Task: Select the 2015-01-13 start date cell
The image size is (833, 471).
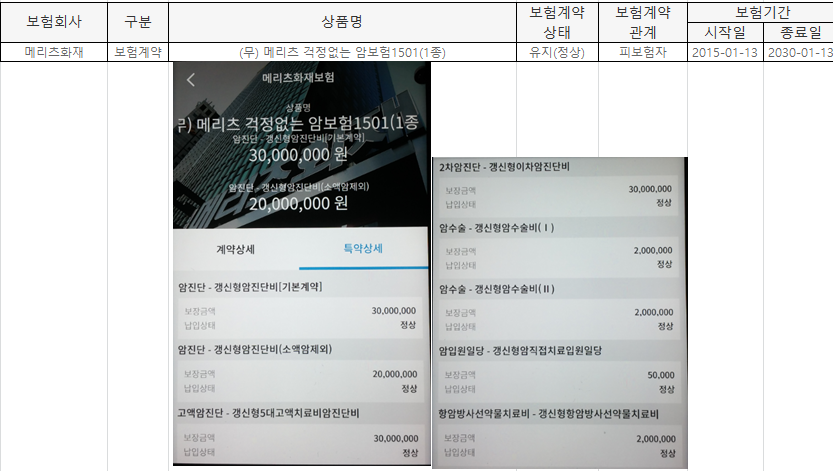Action: [x=725, y=52]
